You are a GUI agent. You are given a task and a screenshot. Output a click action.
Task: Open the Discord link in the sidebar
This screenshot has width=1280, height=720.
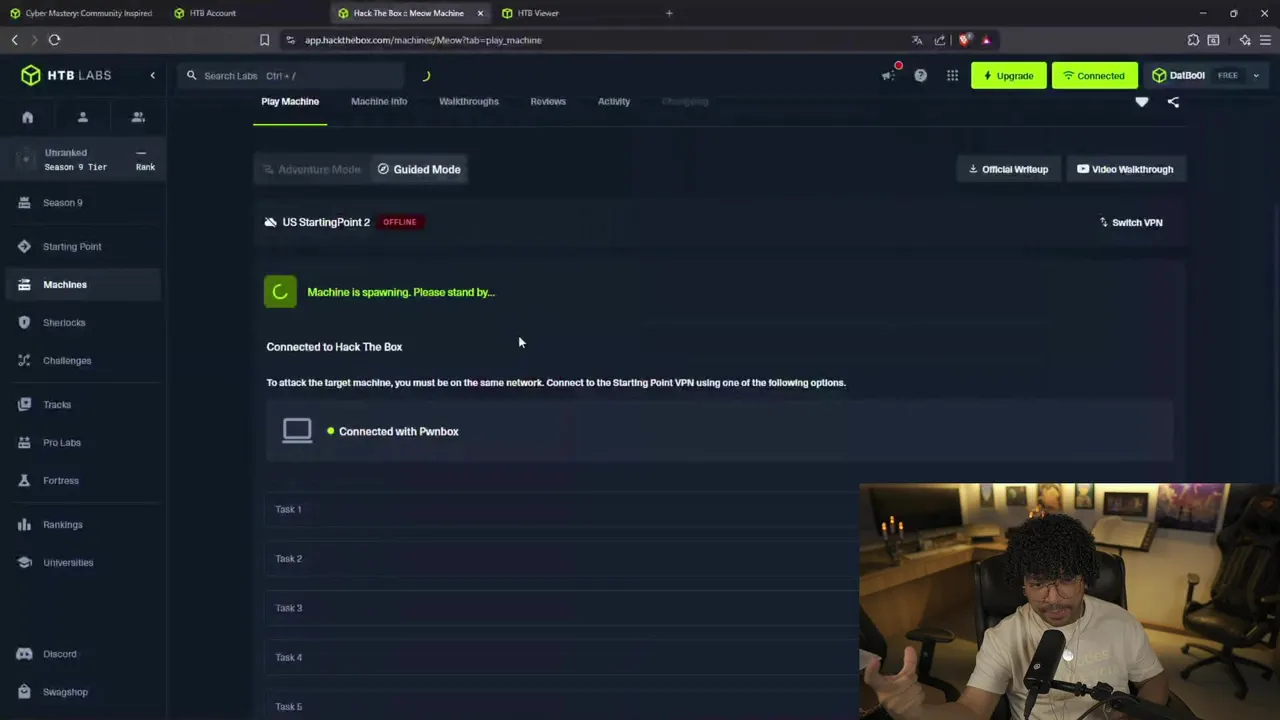point(83,654)
